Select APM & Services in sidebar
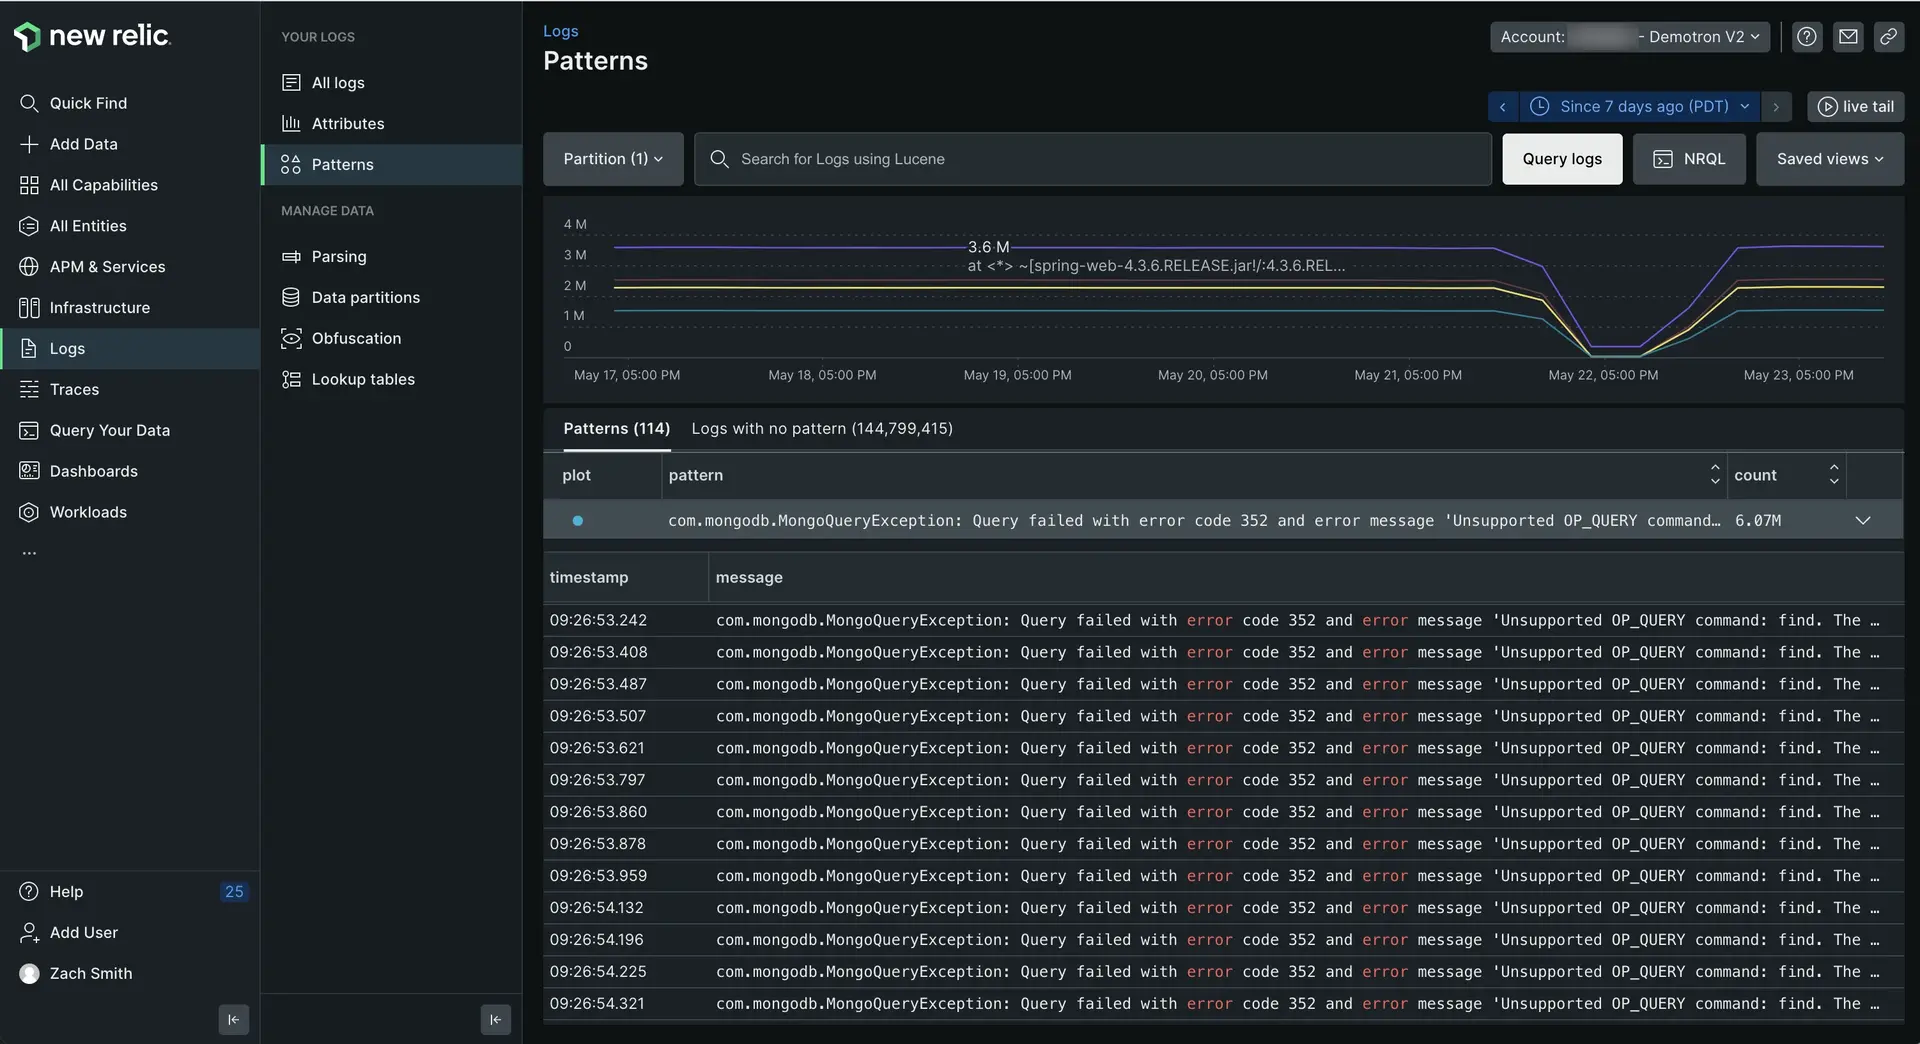Image resolution: width=1920 pixels, height=1044 pixels. (x=106, y=266)
